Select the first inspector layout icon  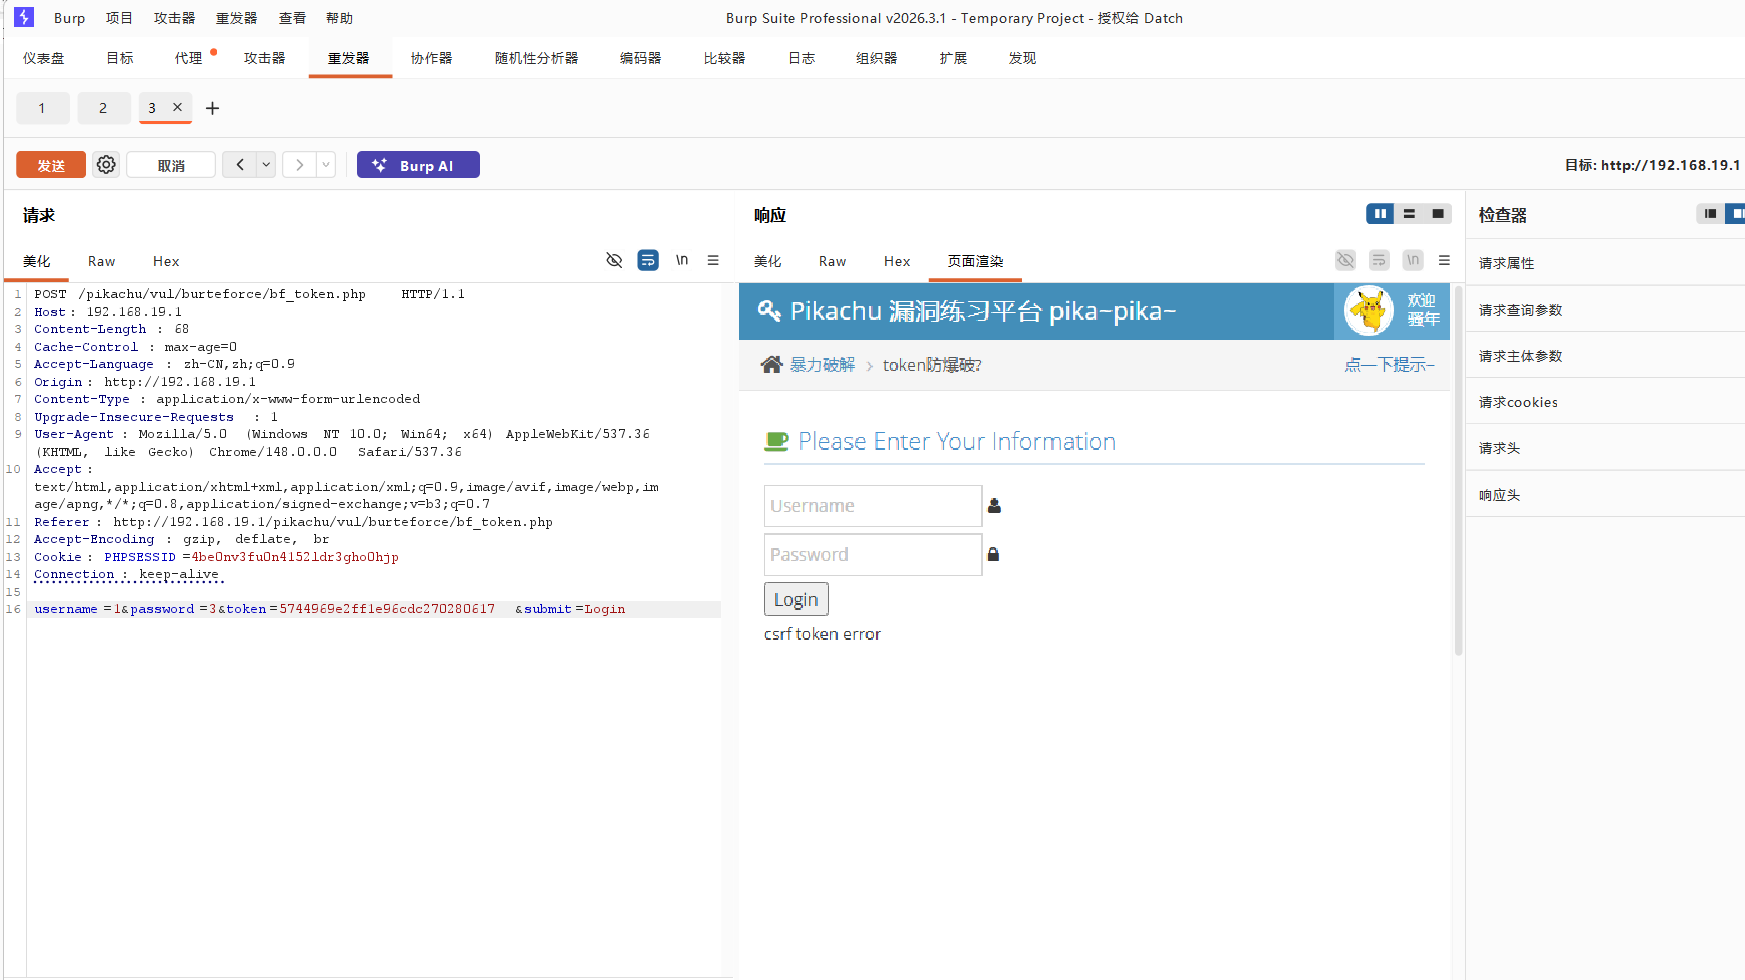click(1710, 214)
